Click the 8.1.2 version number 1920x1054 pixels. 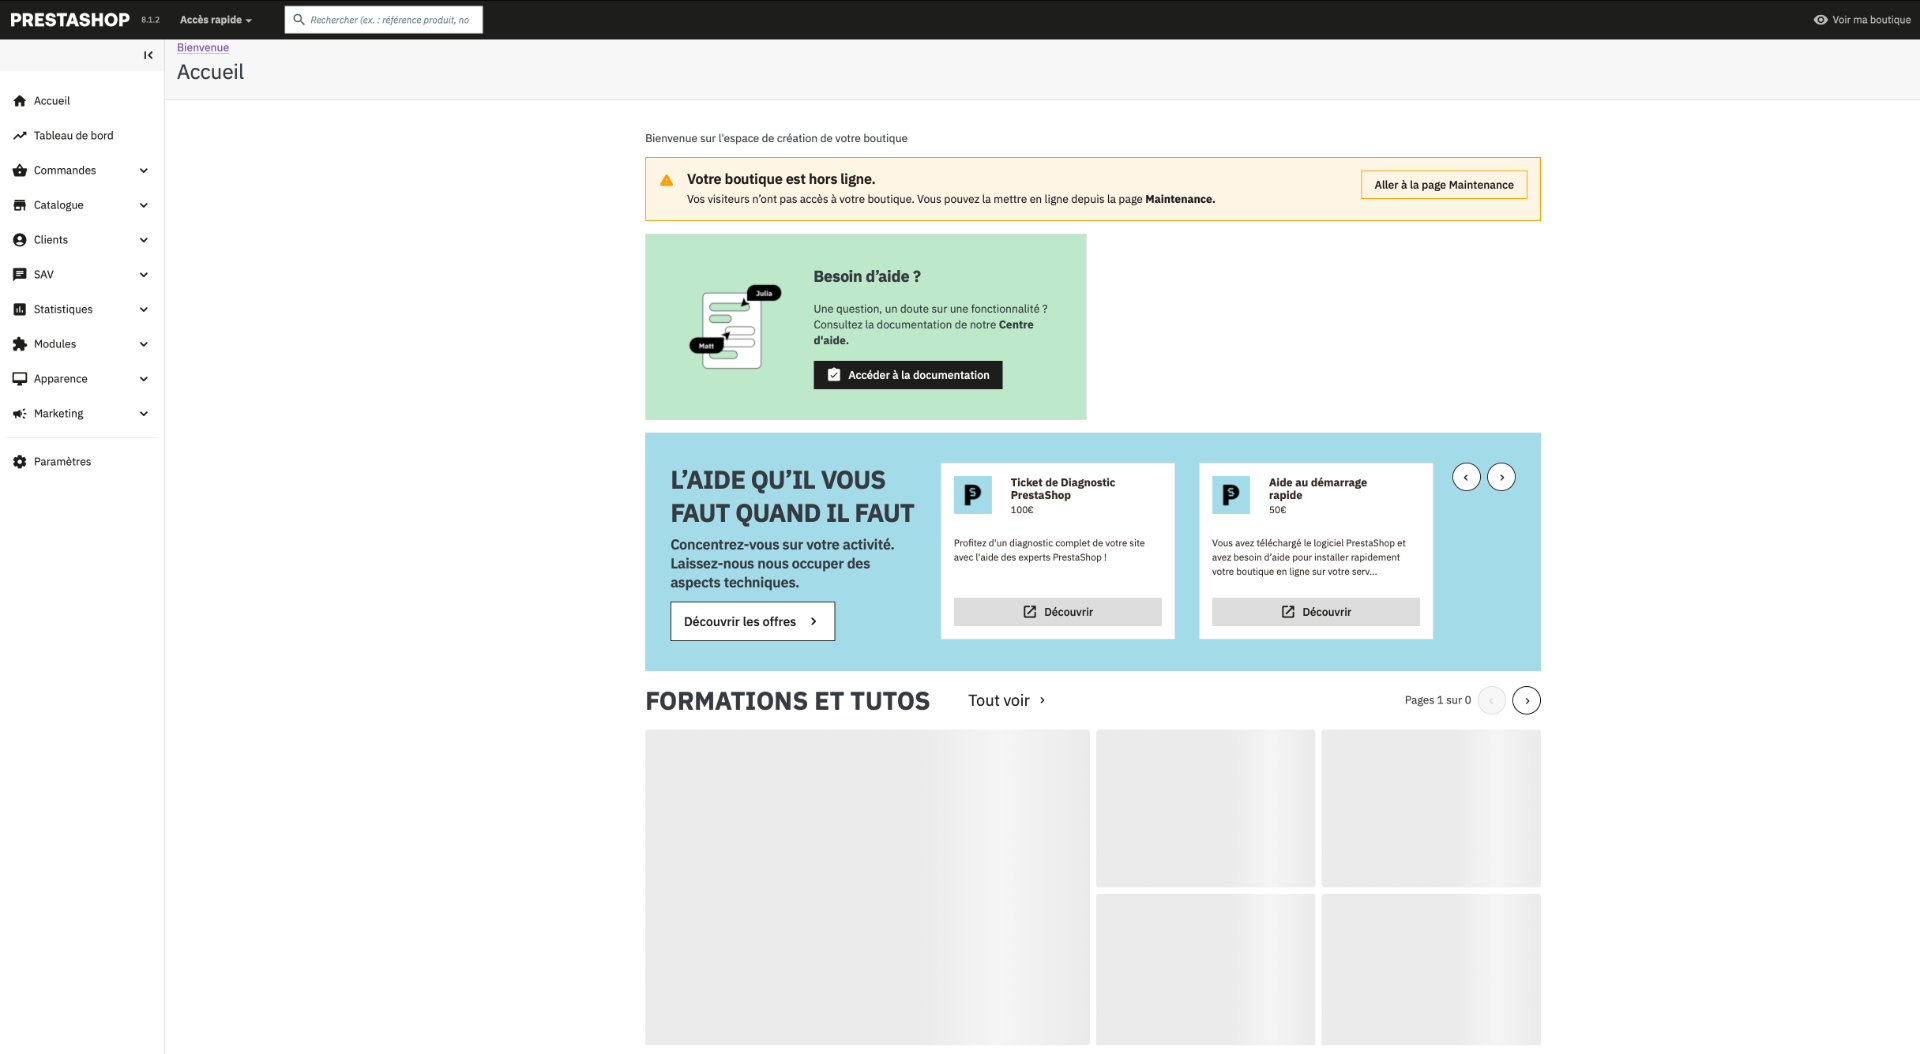pos(150,20)
